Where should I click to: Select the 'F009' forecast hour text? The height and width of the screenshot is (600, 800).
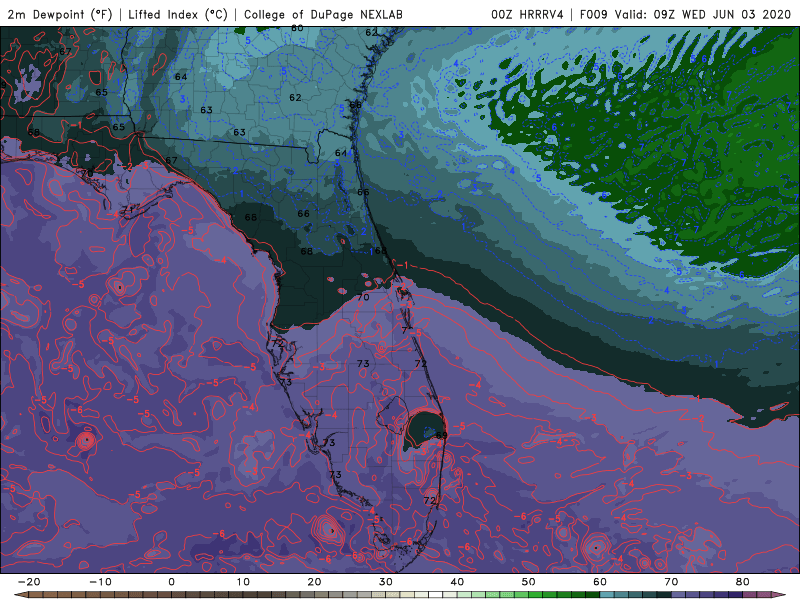click(594, 14)
